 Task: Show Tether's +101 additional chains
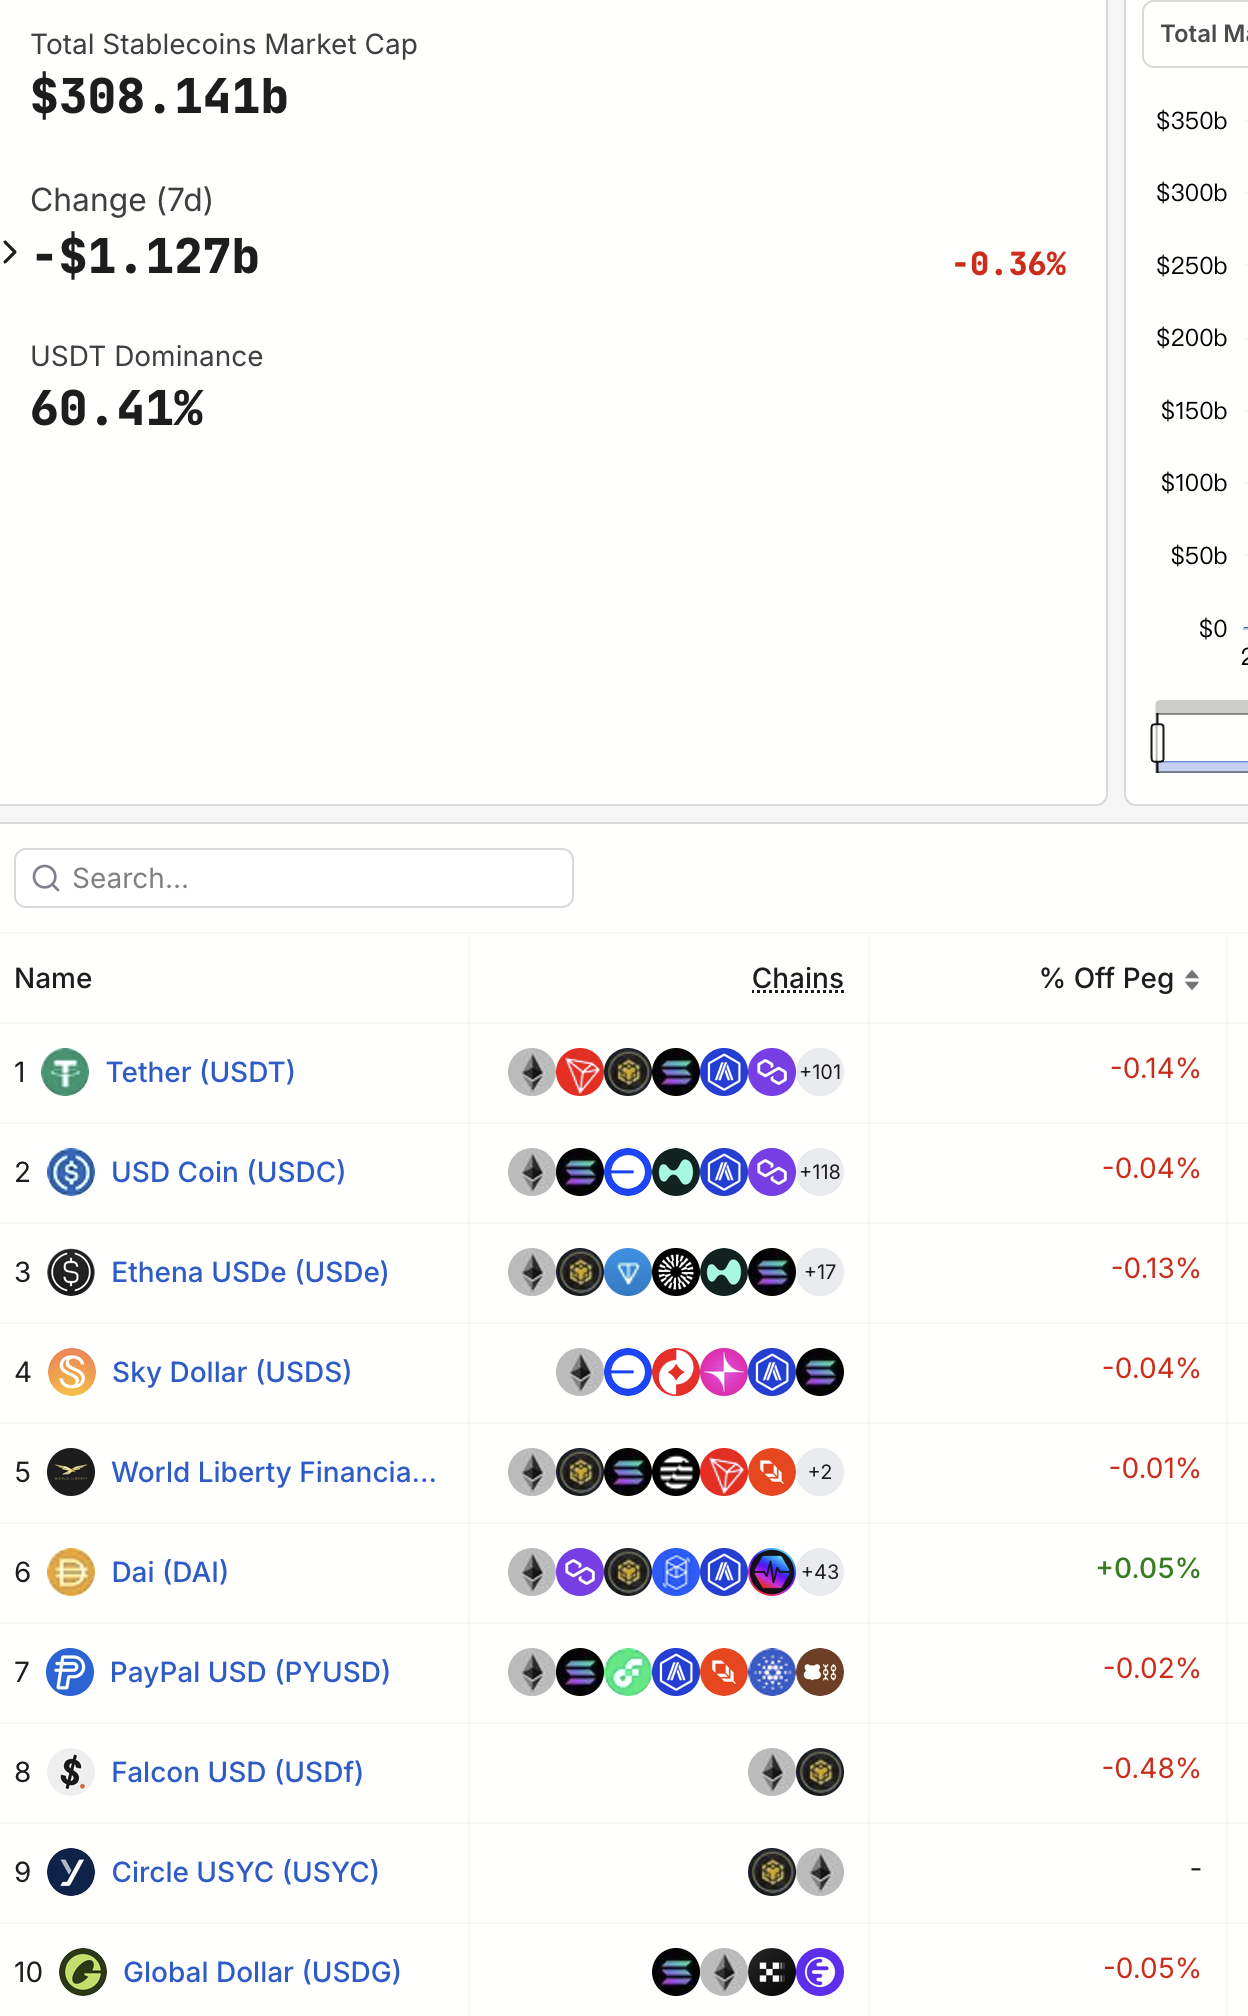pyautogui.click(x=820, y=1072)
